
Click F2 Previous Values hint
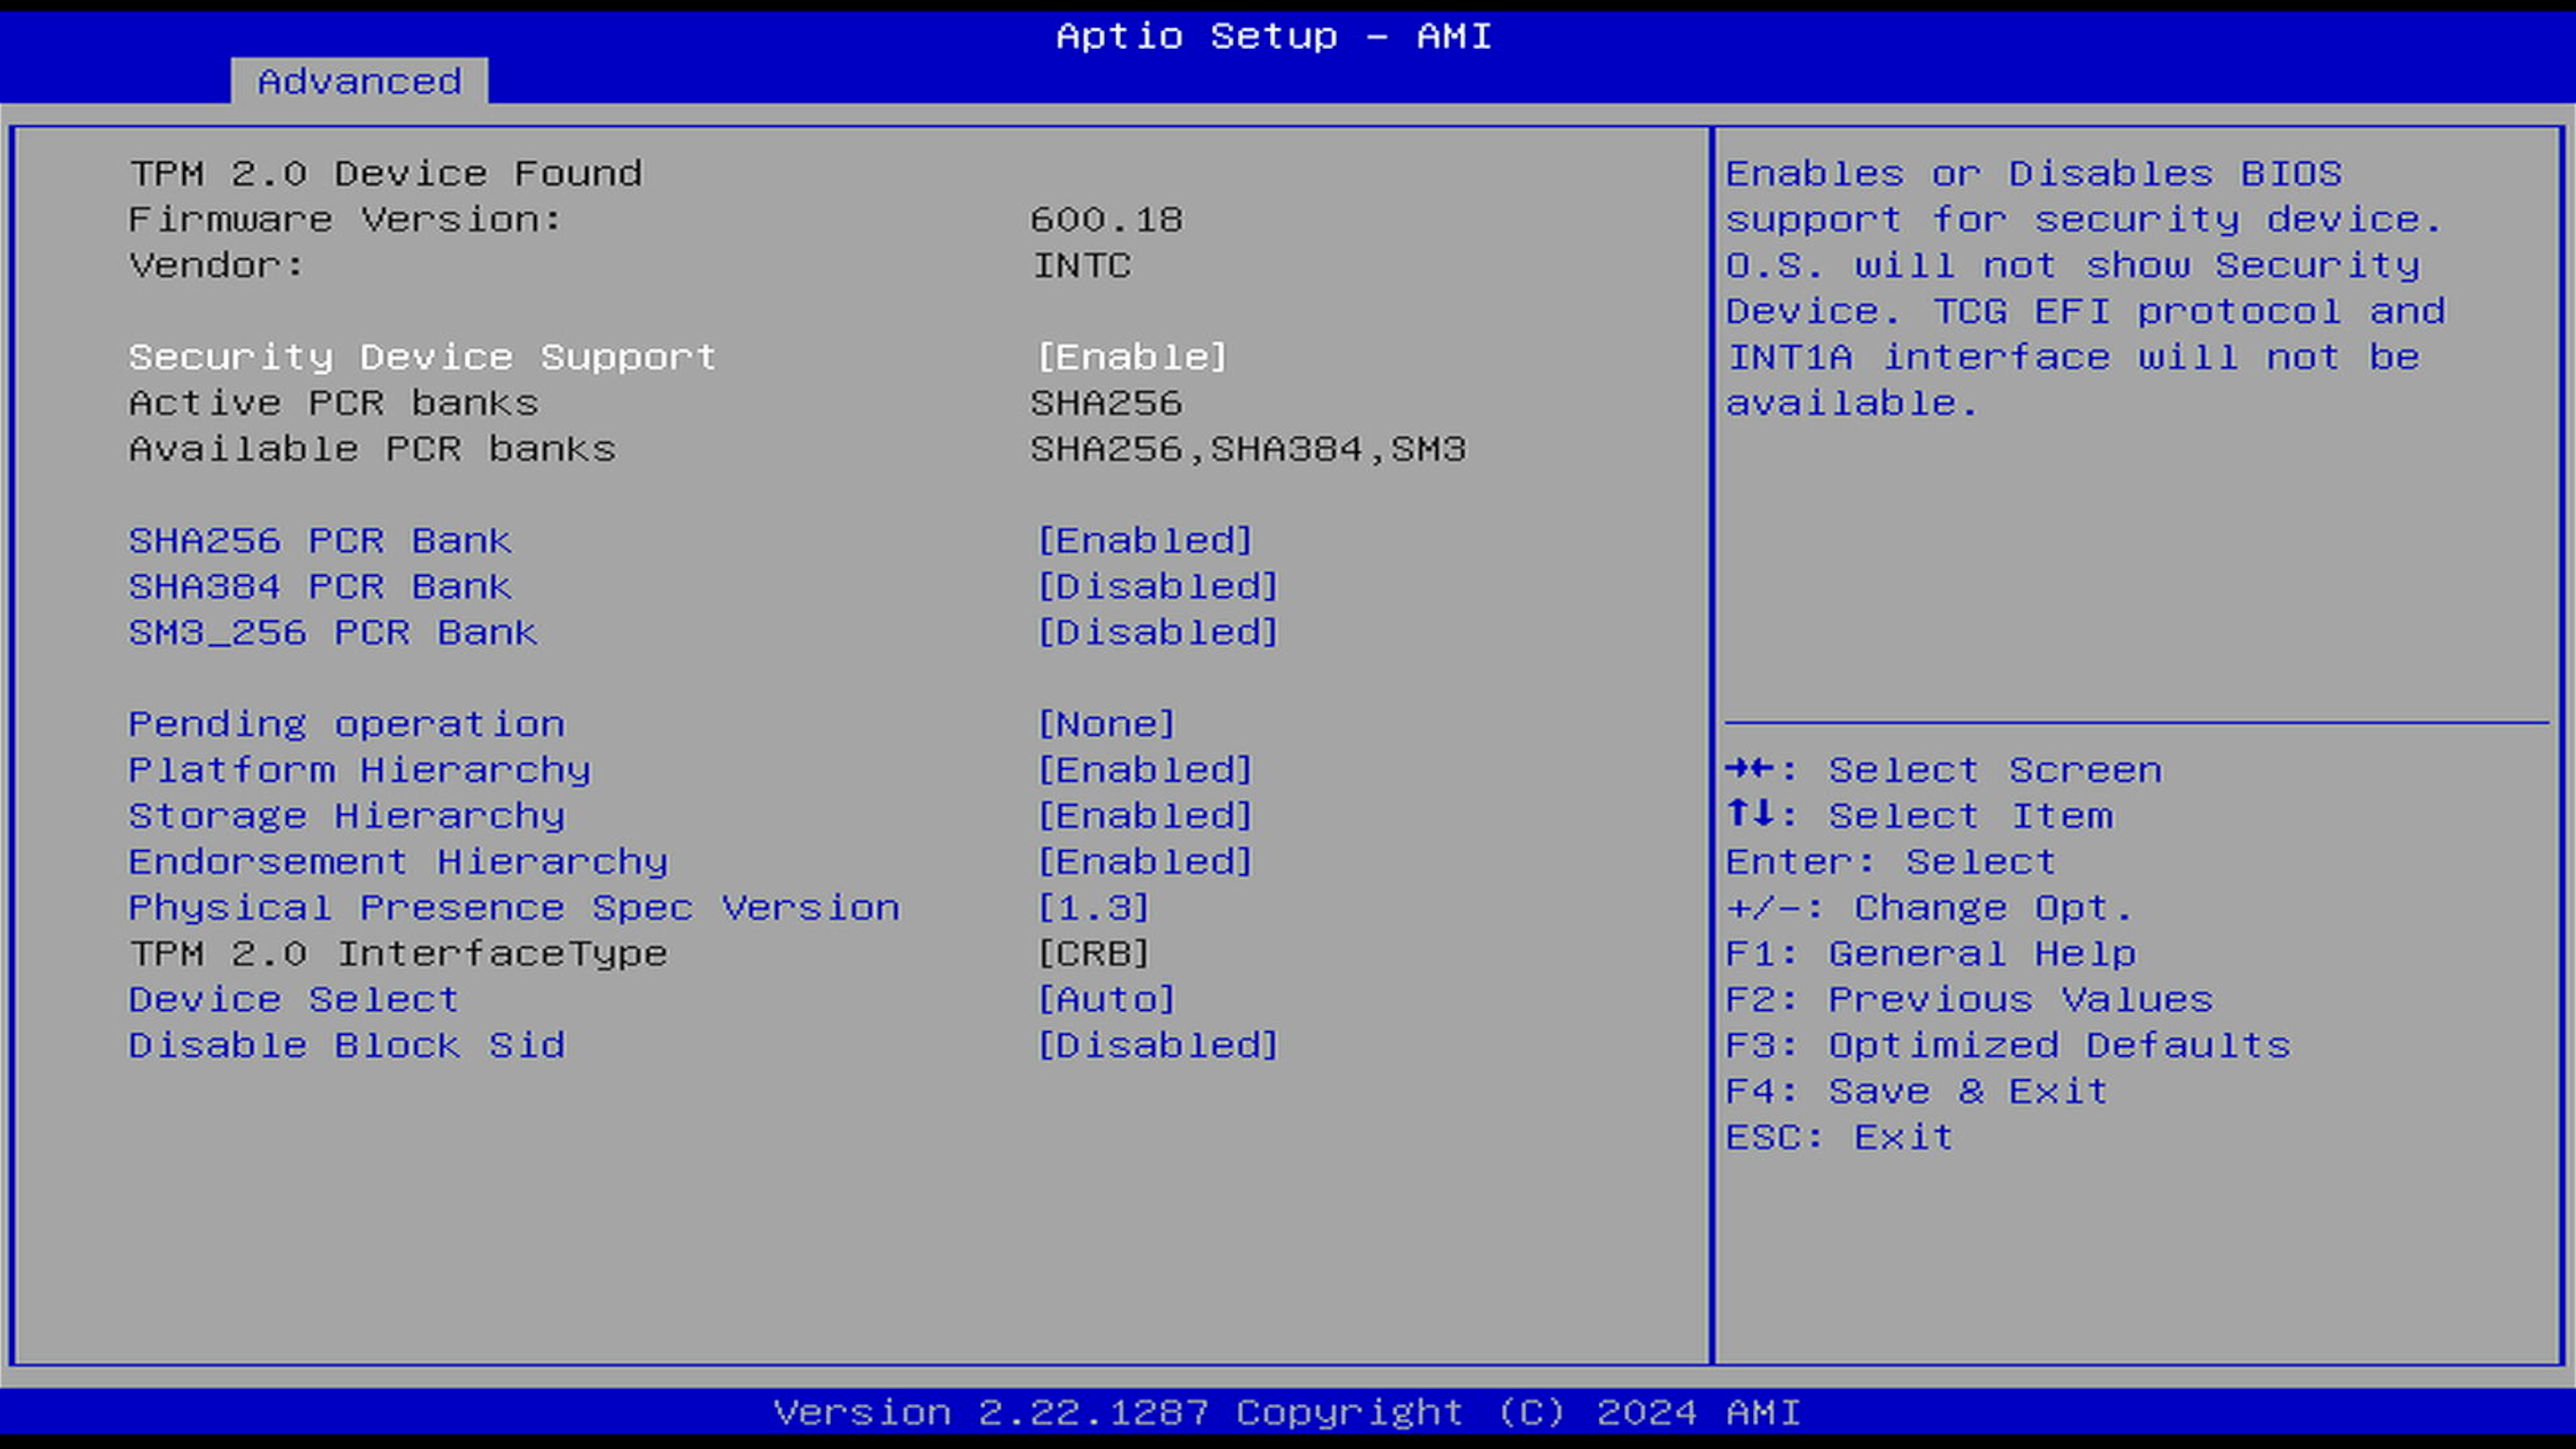(x=1969, y=1000)
